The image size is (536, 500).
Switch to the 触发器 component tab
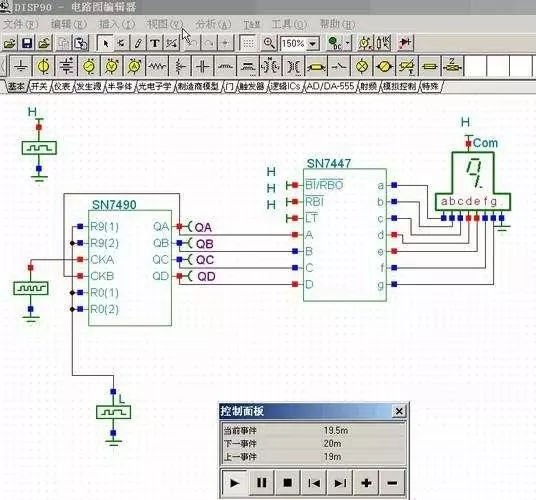pos(252,86)
